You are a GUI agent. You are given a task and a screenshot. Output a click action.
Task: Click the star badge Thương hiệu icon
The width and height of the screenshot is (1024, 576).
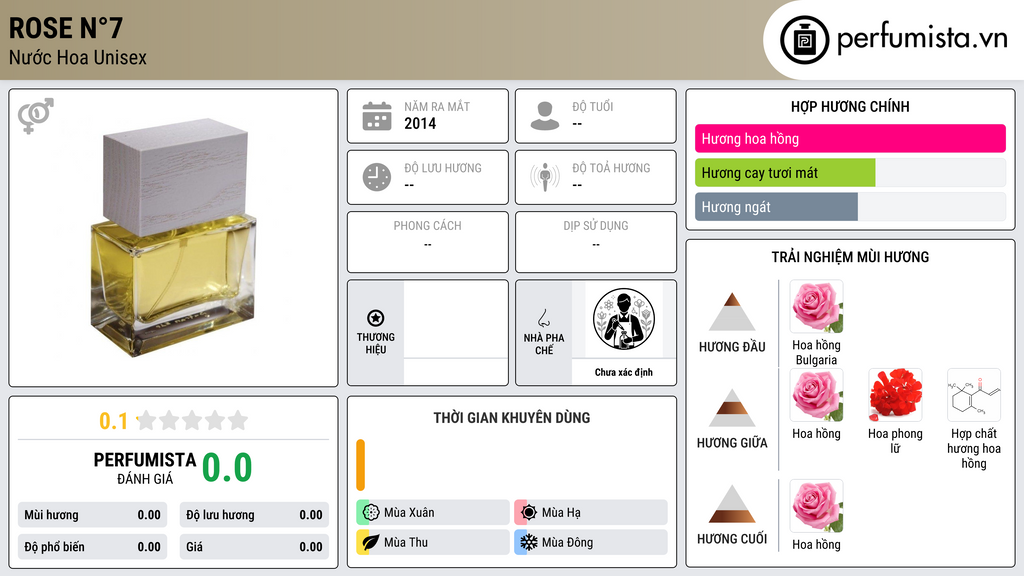point(376,318)
